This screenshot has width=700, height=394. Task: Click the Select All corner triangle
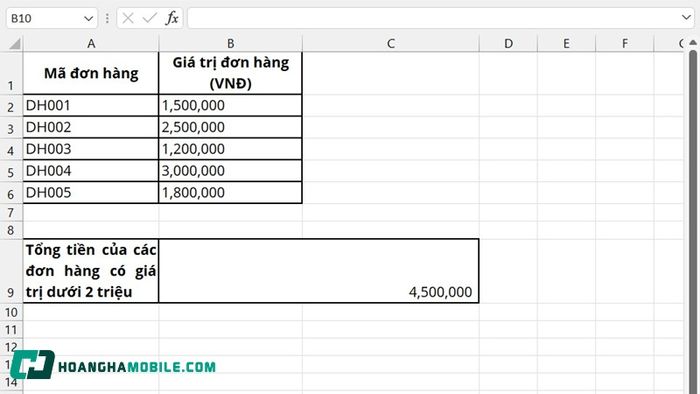pyautogui.click(x=15, y=43)
